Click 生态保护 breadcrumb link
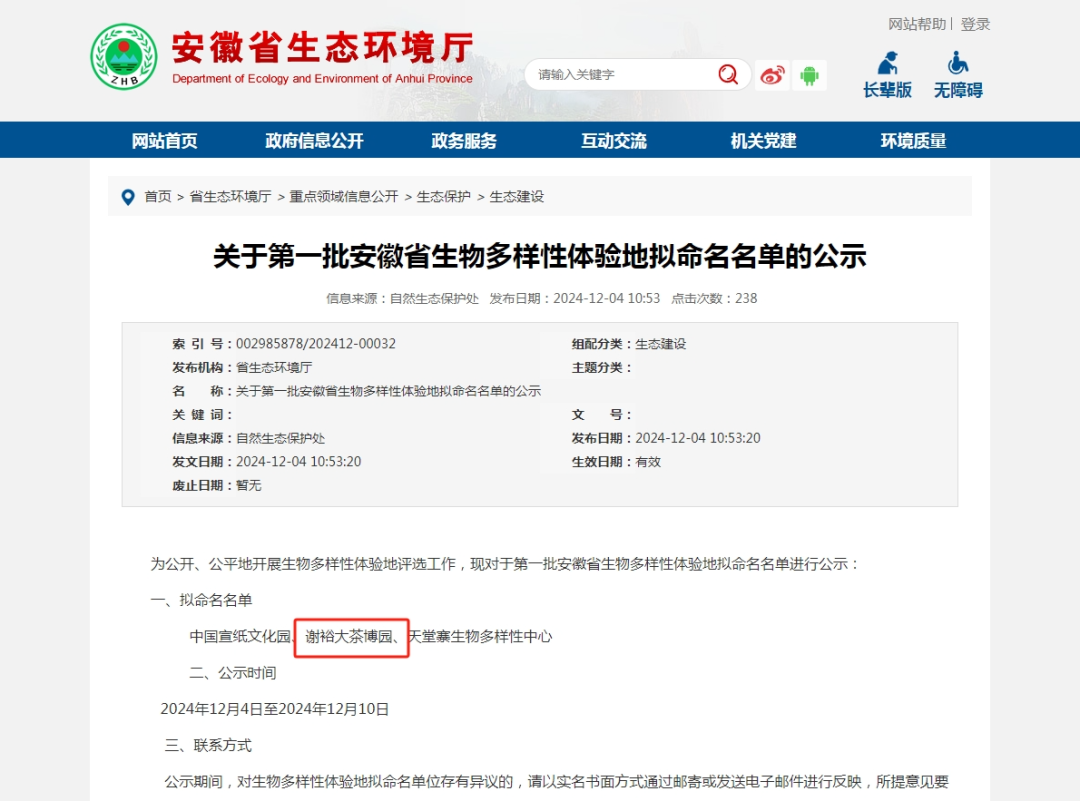Viewport: 1080px width, 801px height. pos(444,197)
